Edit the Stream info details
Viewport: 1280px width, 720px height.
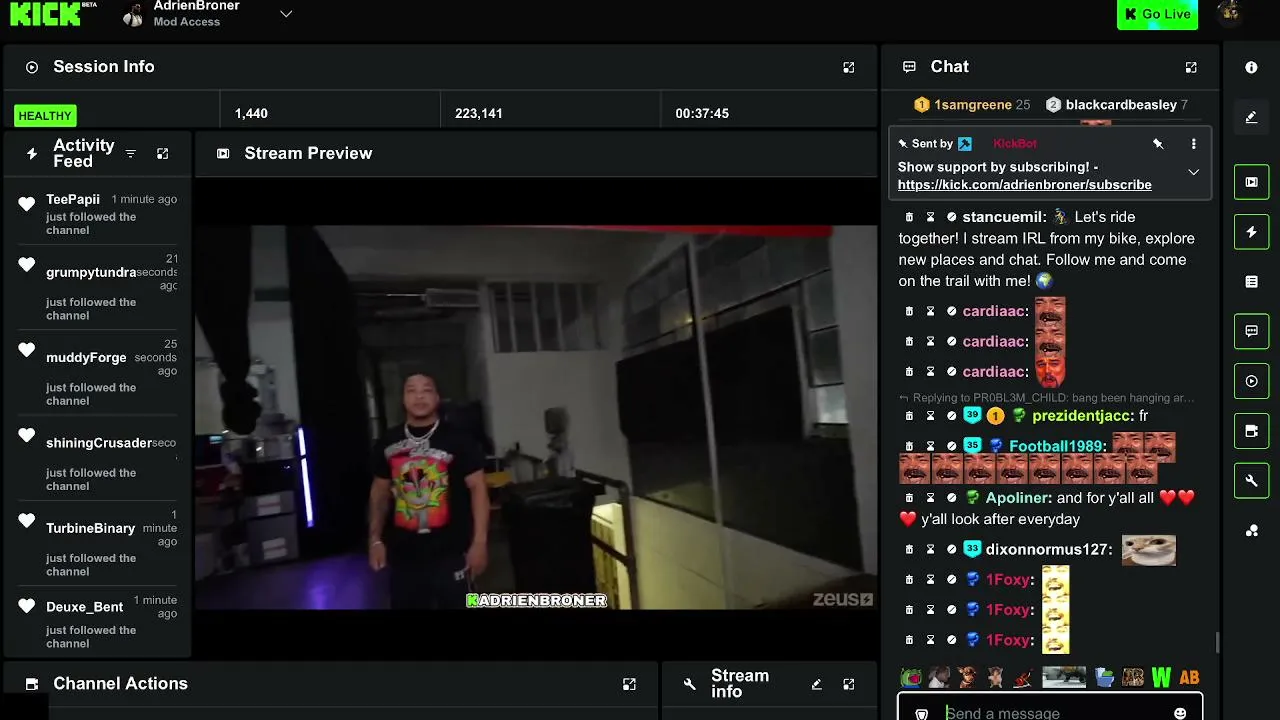pos(816,684)
